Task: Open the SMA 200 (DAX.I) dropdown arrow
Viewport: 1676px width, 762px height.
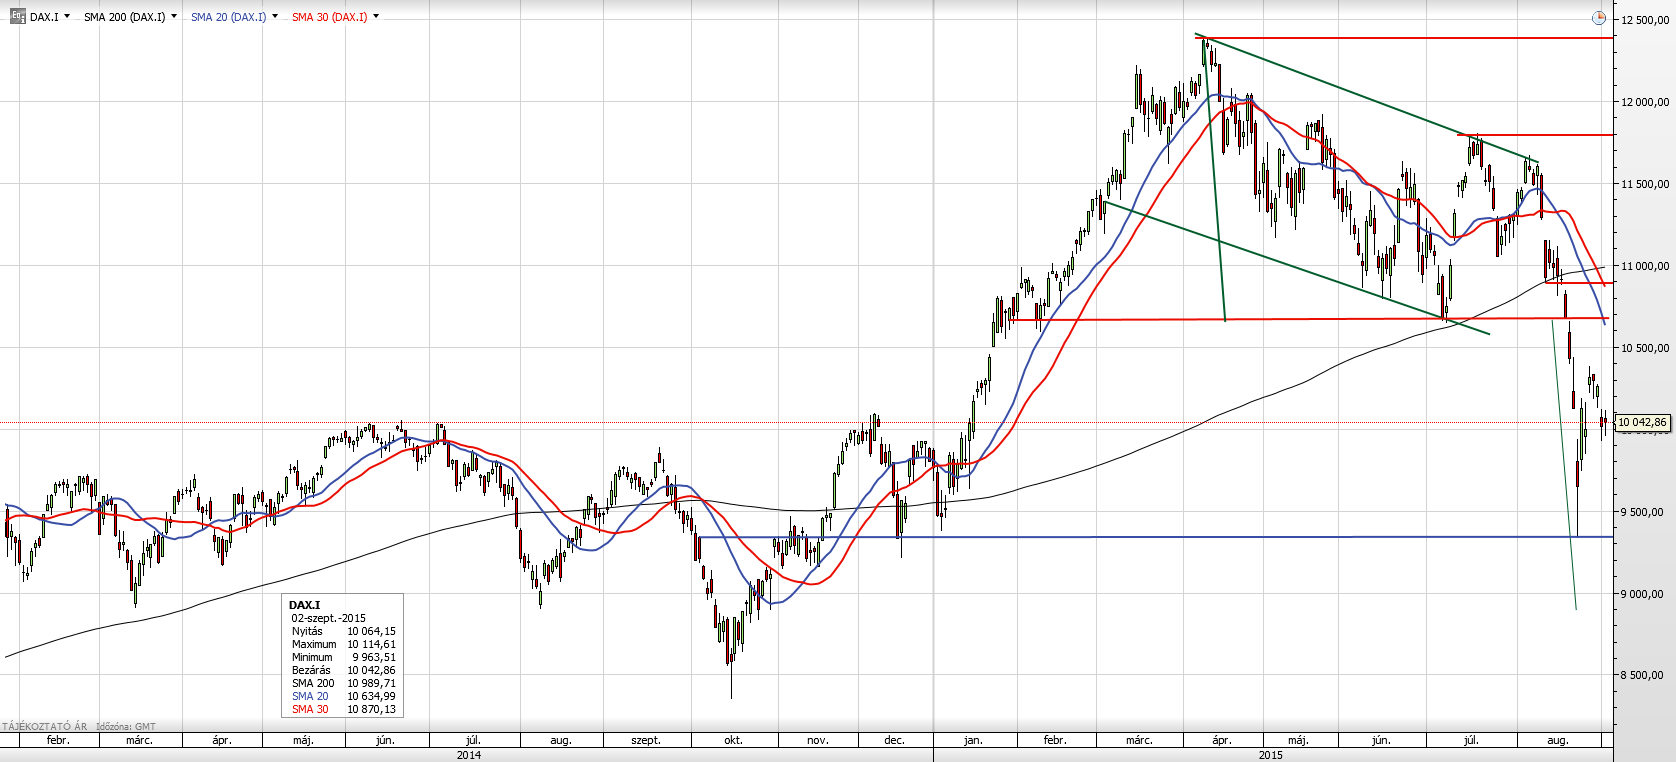Action: [x=174, y=16]
